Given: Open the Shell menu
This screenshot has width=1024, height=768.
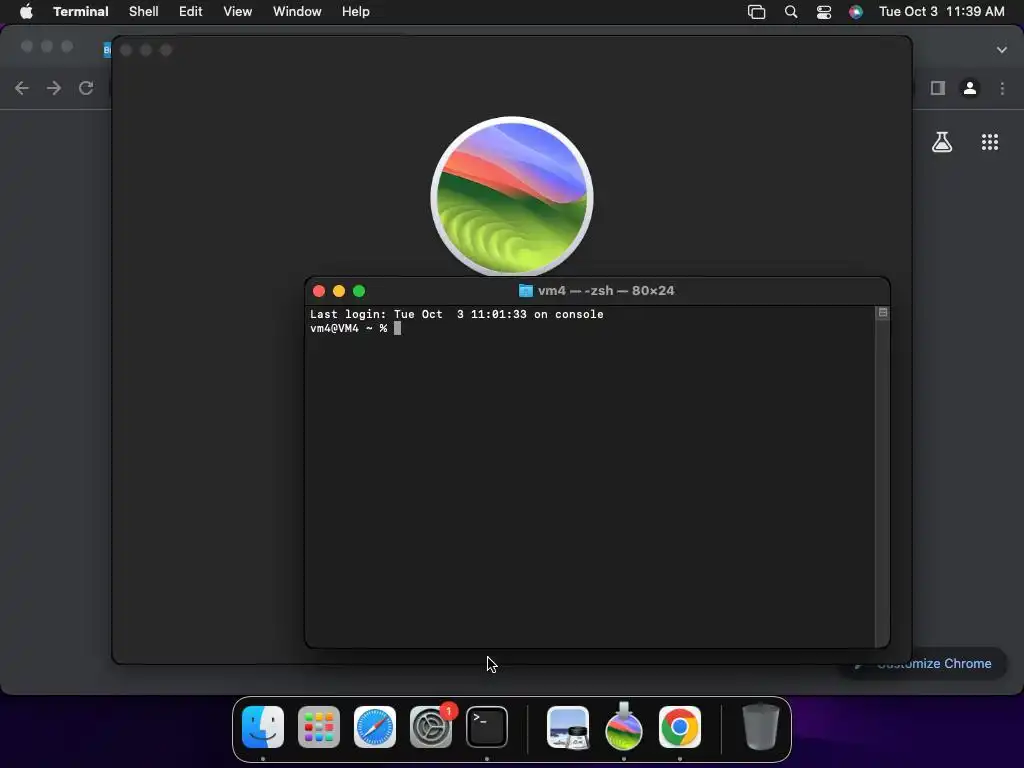Looking at the screenshot, I should 144,12.
